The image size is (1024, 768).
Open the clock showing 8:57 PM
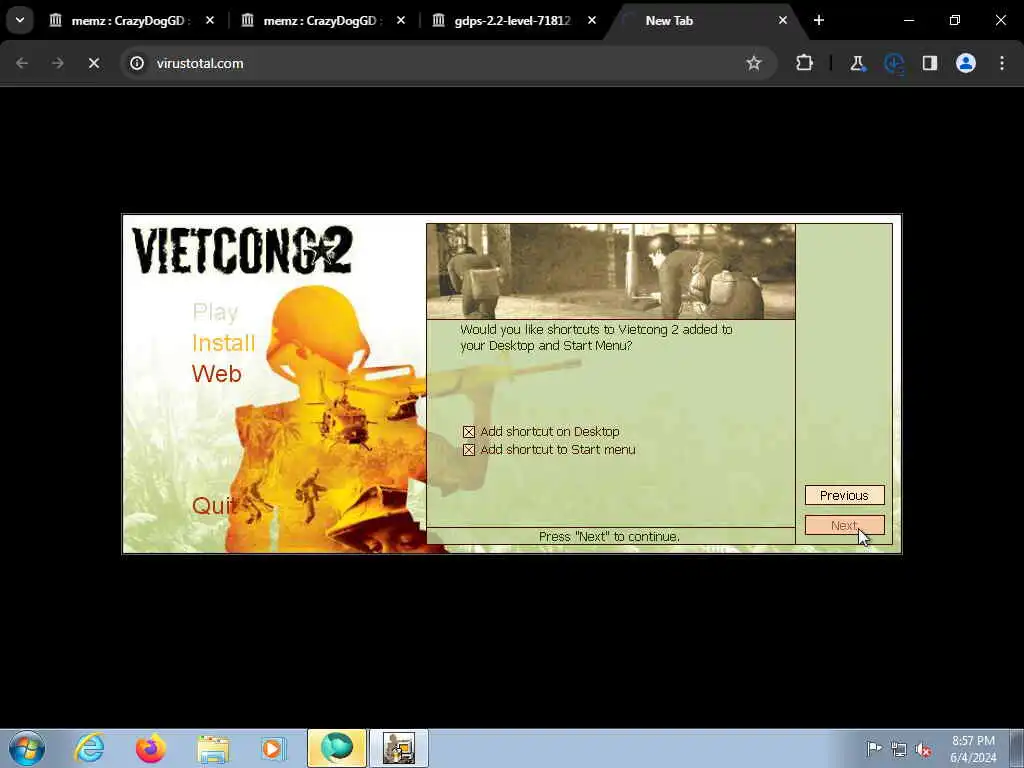click(973, 749)
